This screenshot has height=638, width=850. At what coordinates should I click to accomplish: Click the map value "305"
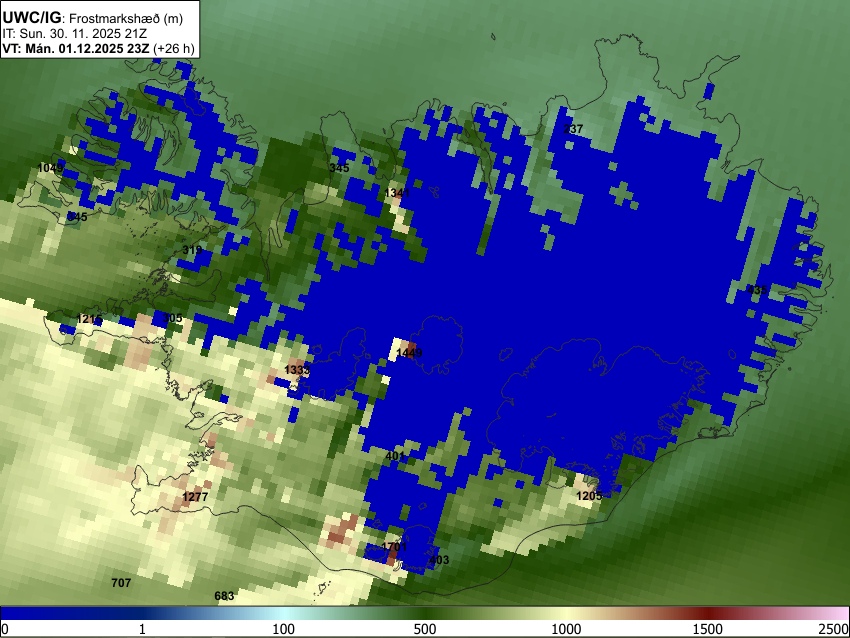click(x=172, y=318)
